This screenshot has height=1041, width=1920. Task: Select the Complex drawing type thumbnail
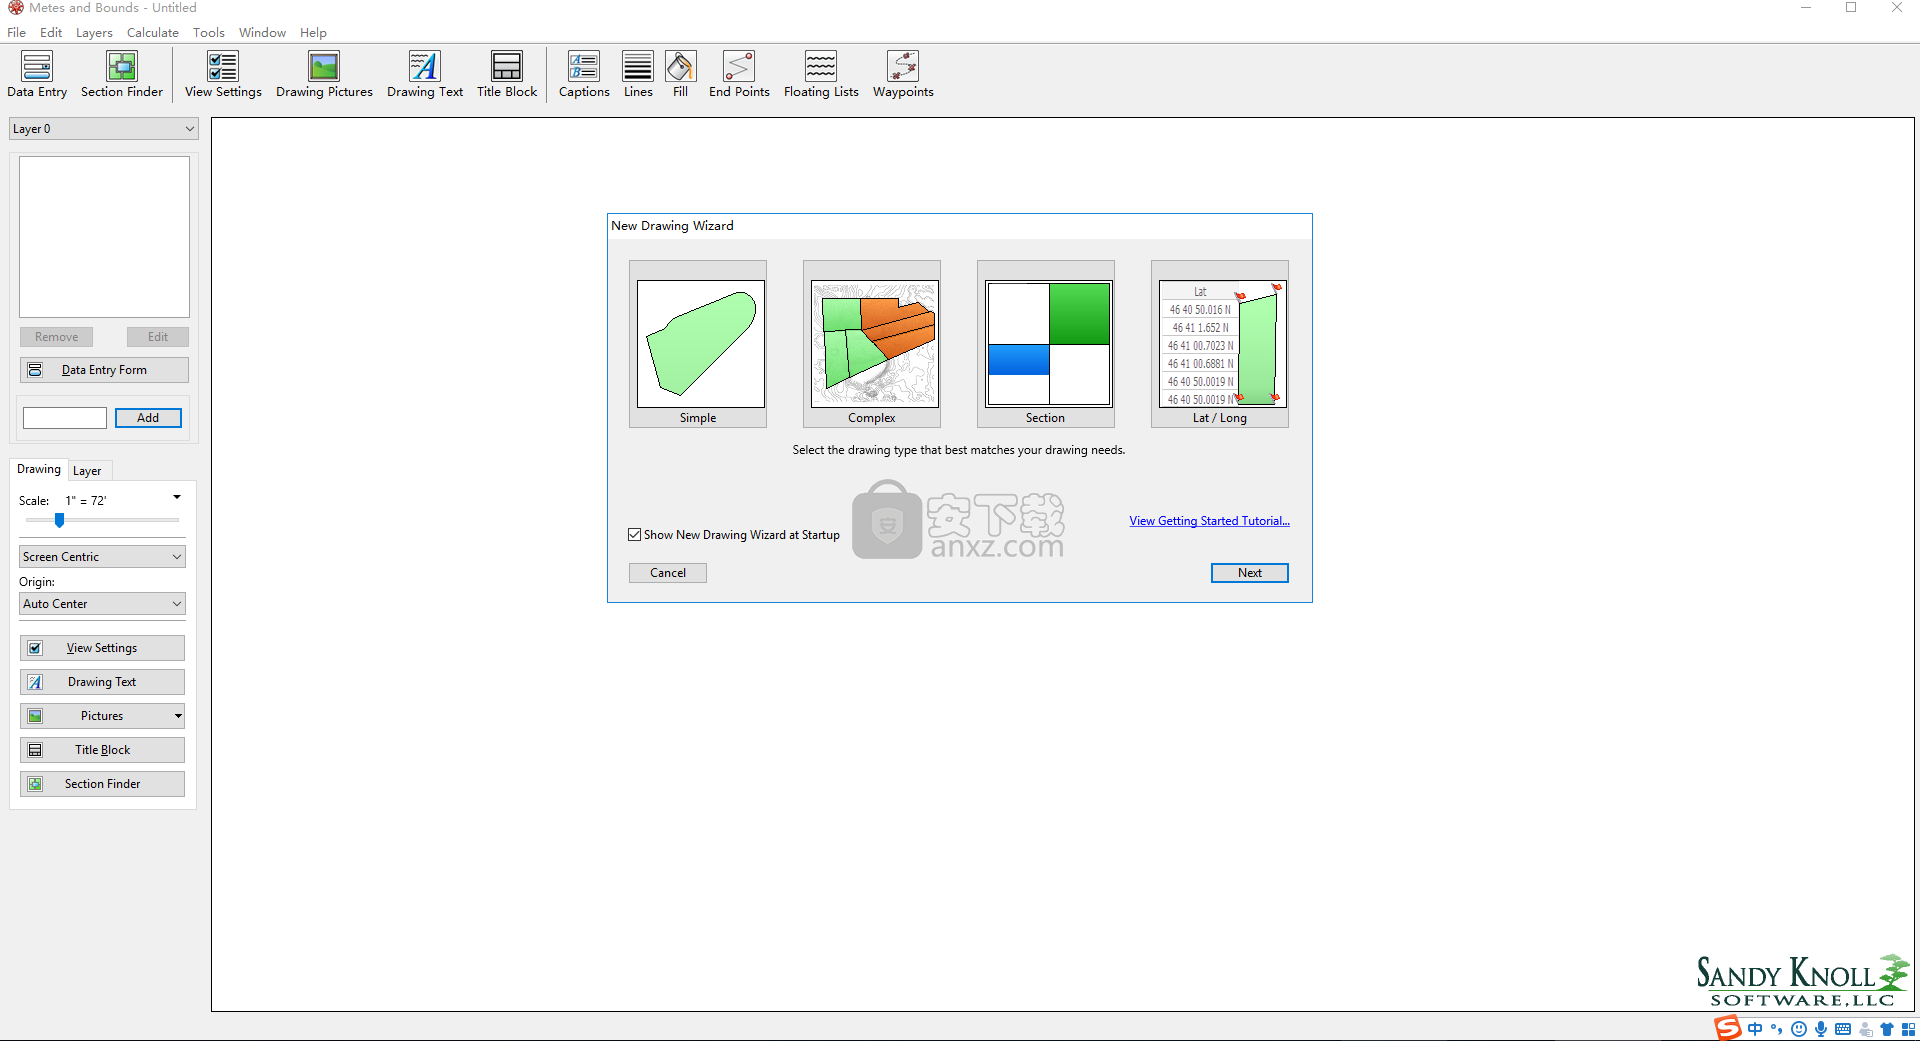tap(872, 344)
